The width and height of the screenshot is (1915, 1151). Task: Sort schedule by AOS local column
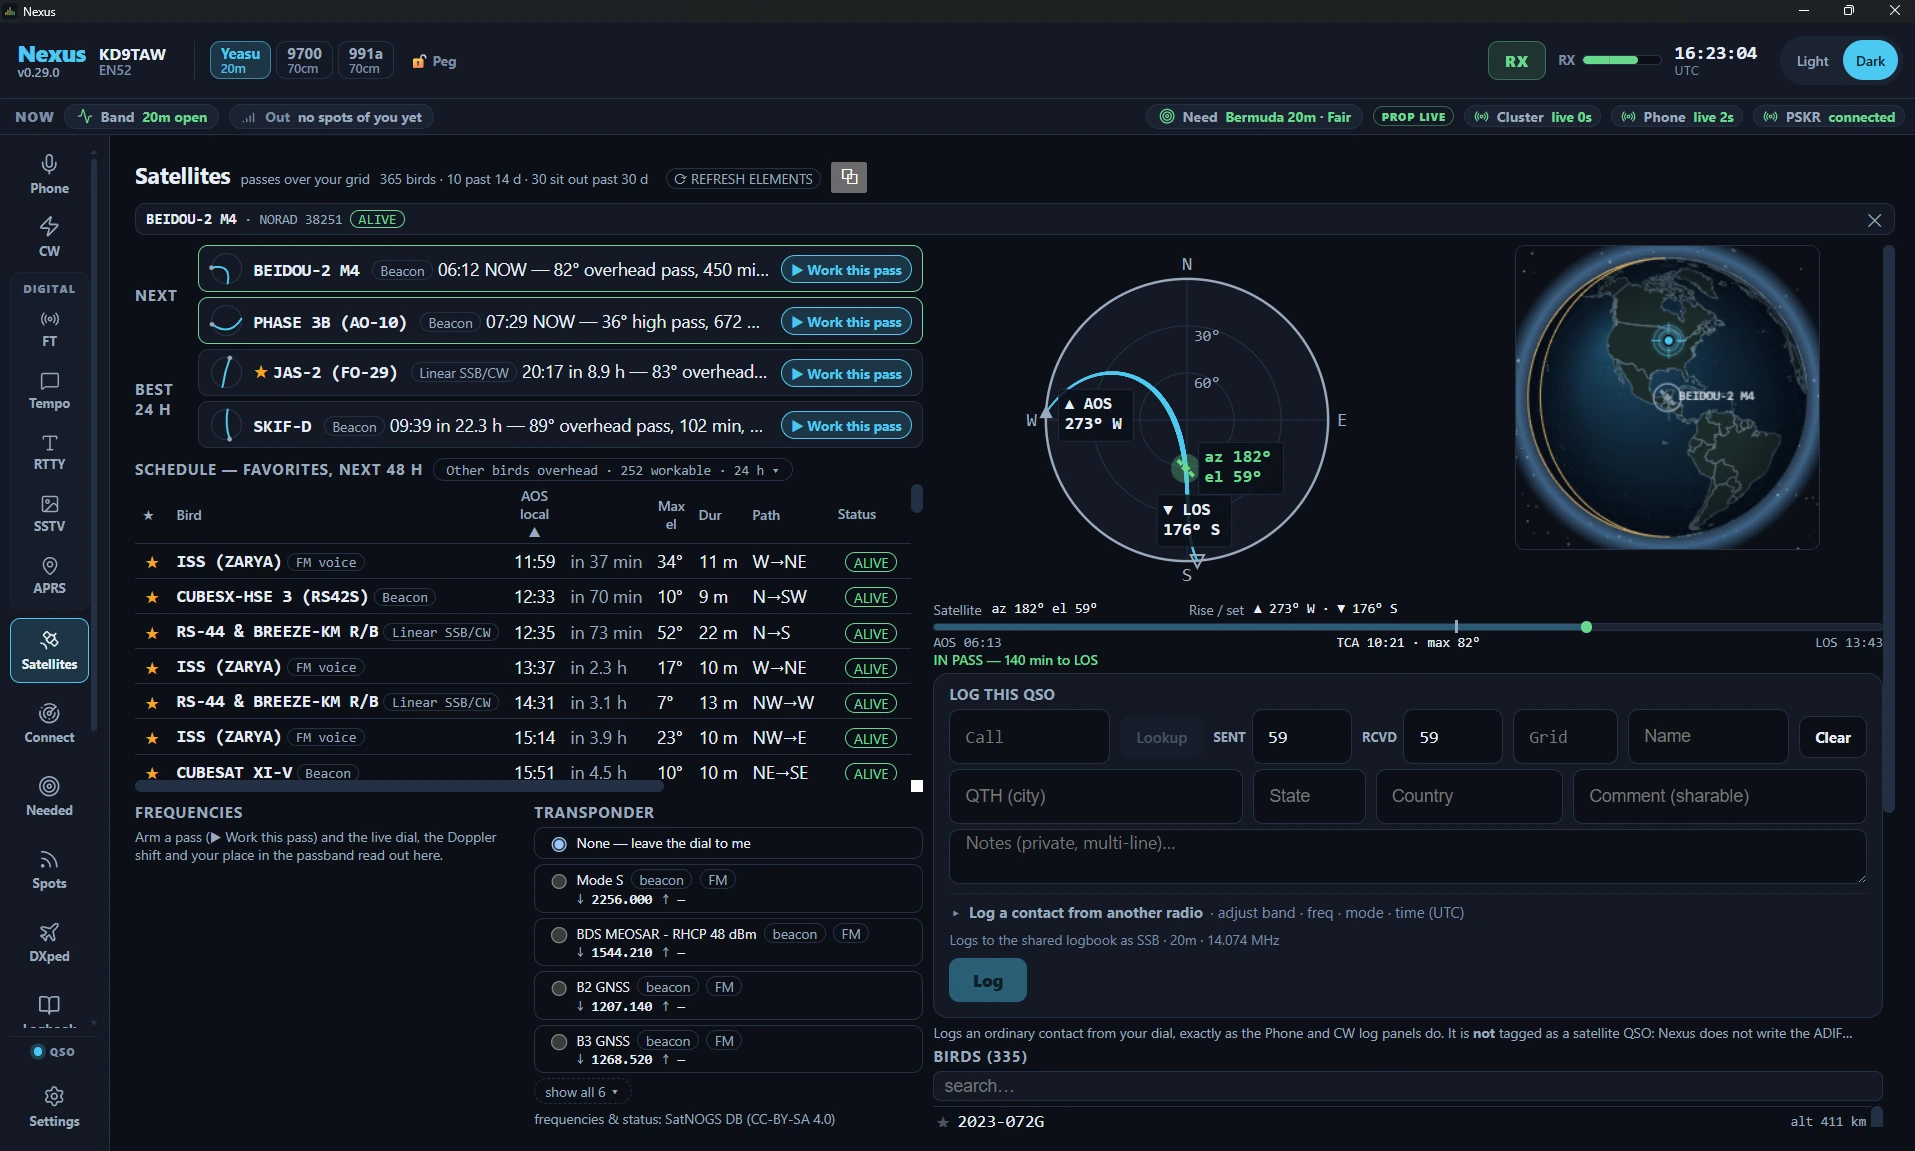[x=534, y=514]
